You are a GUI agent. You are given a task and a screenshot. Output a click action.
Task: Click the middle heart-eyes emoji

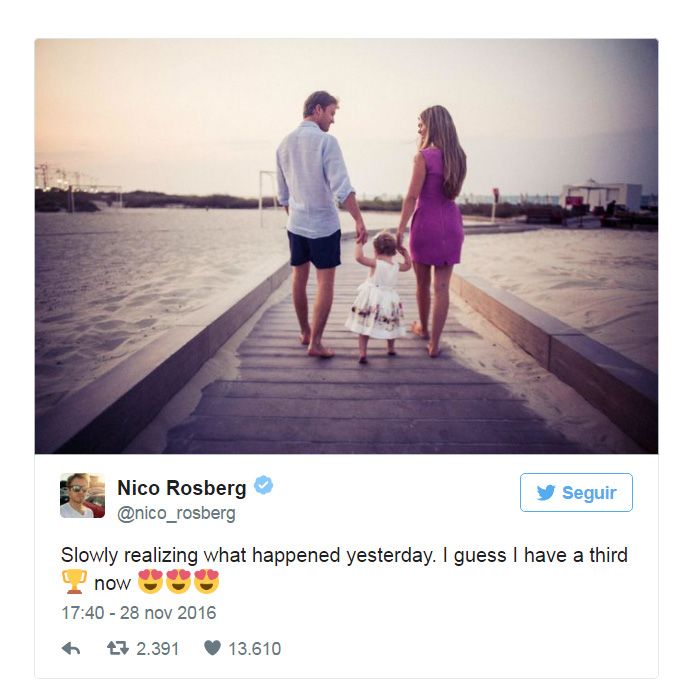[x=178, y=581]
